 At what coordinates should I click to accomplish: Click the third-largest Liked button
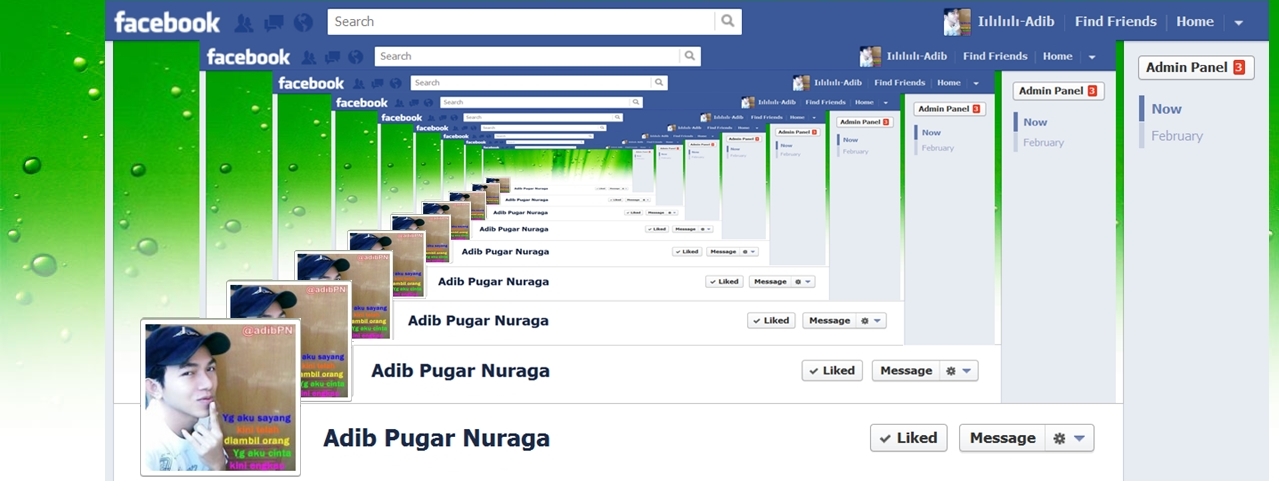771,321
